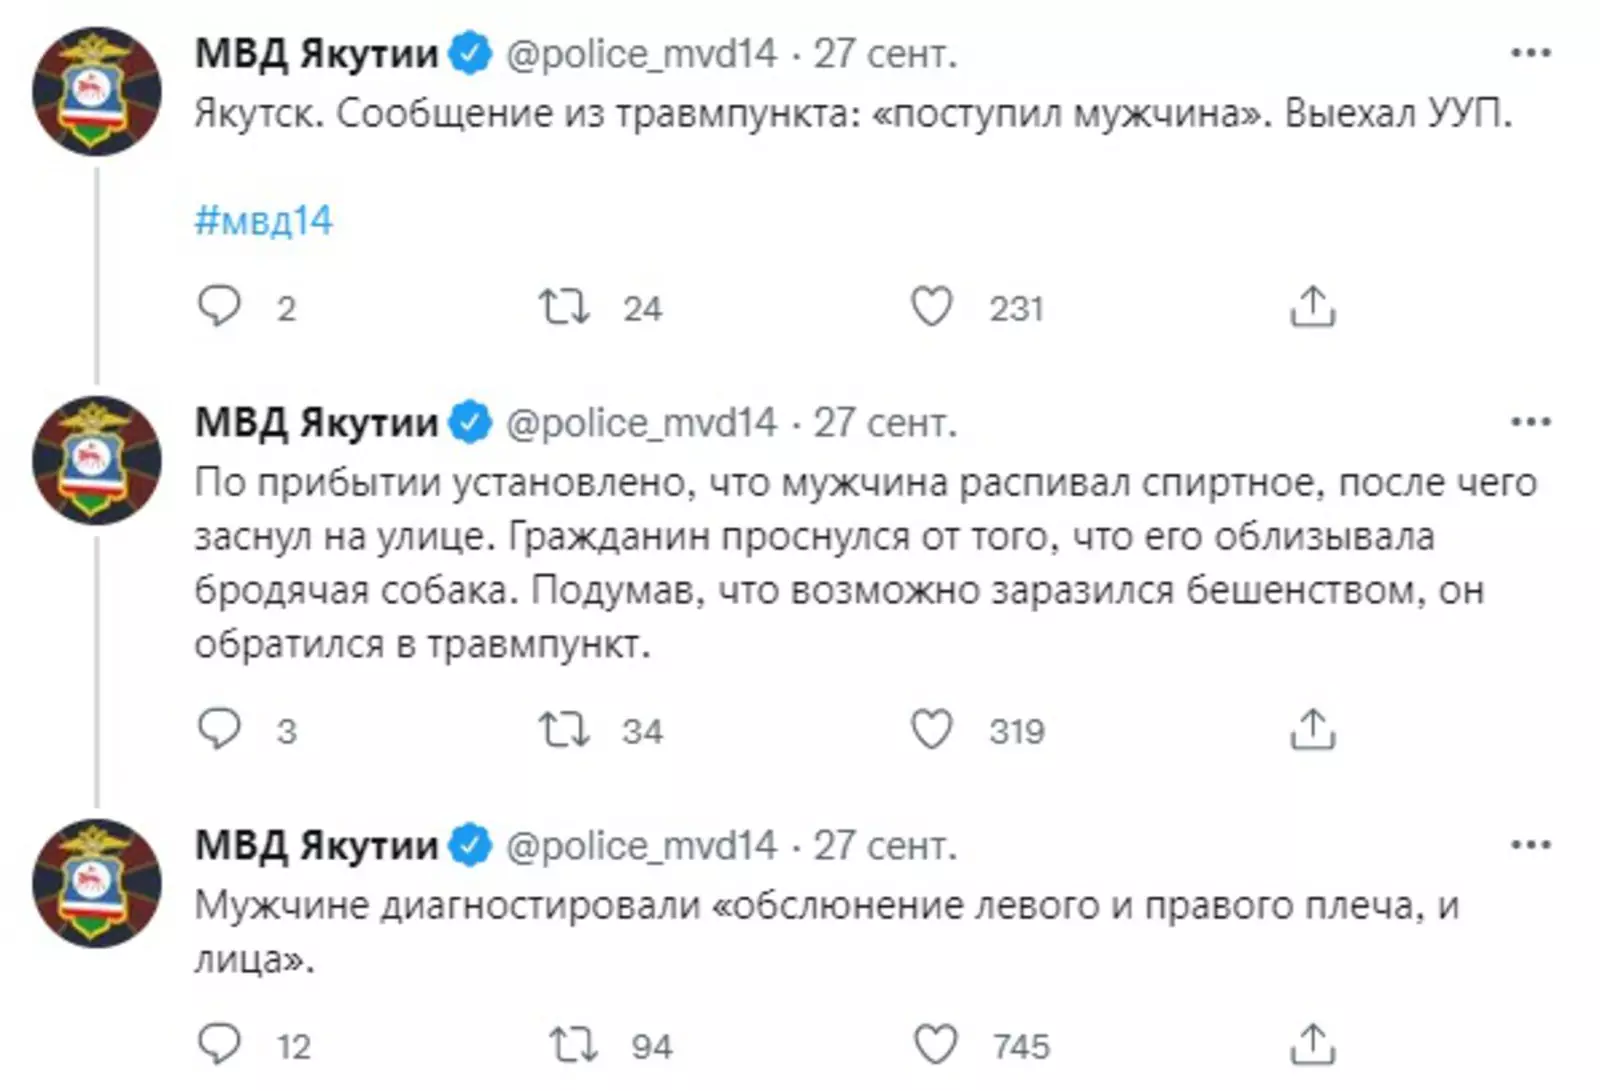Click @police_mvd14 handle in second tweet

point(641,423)
